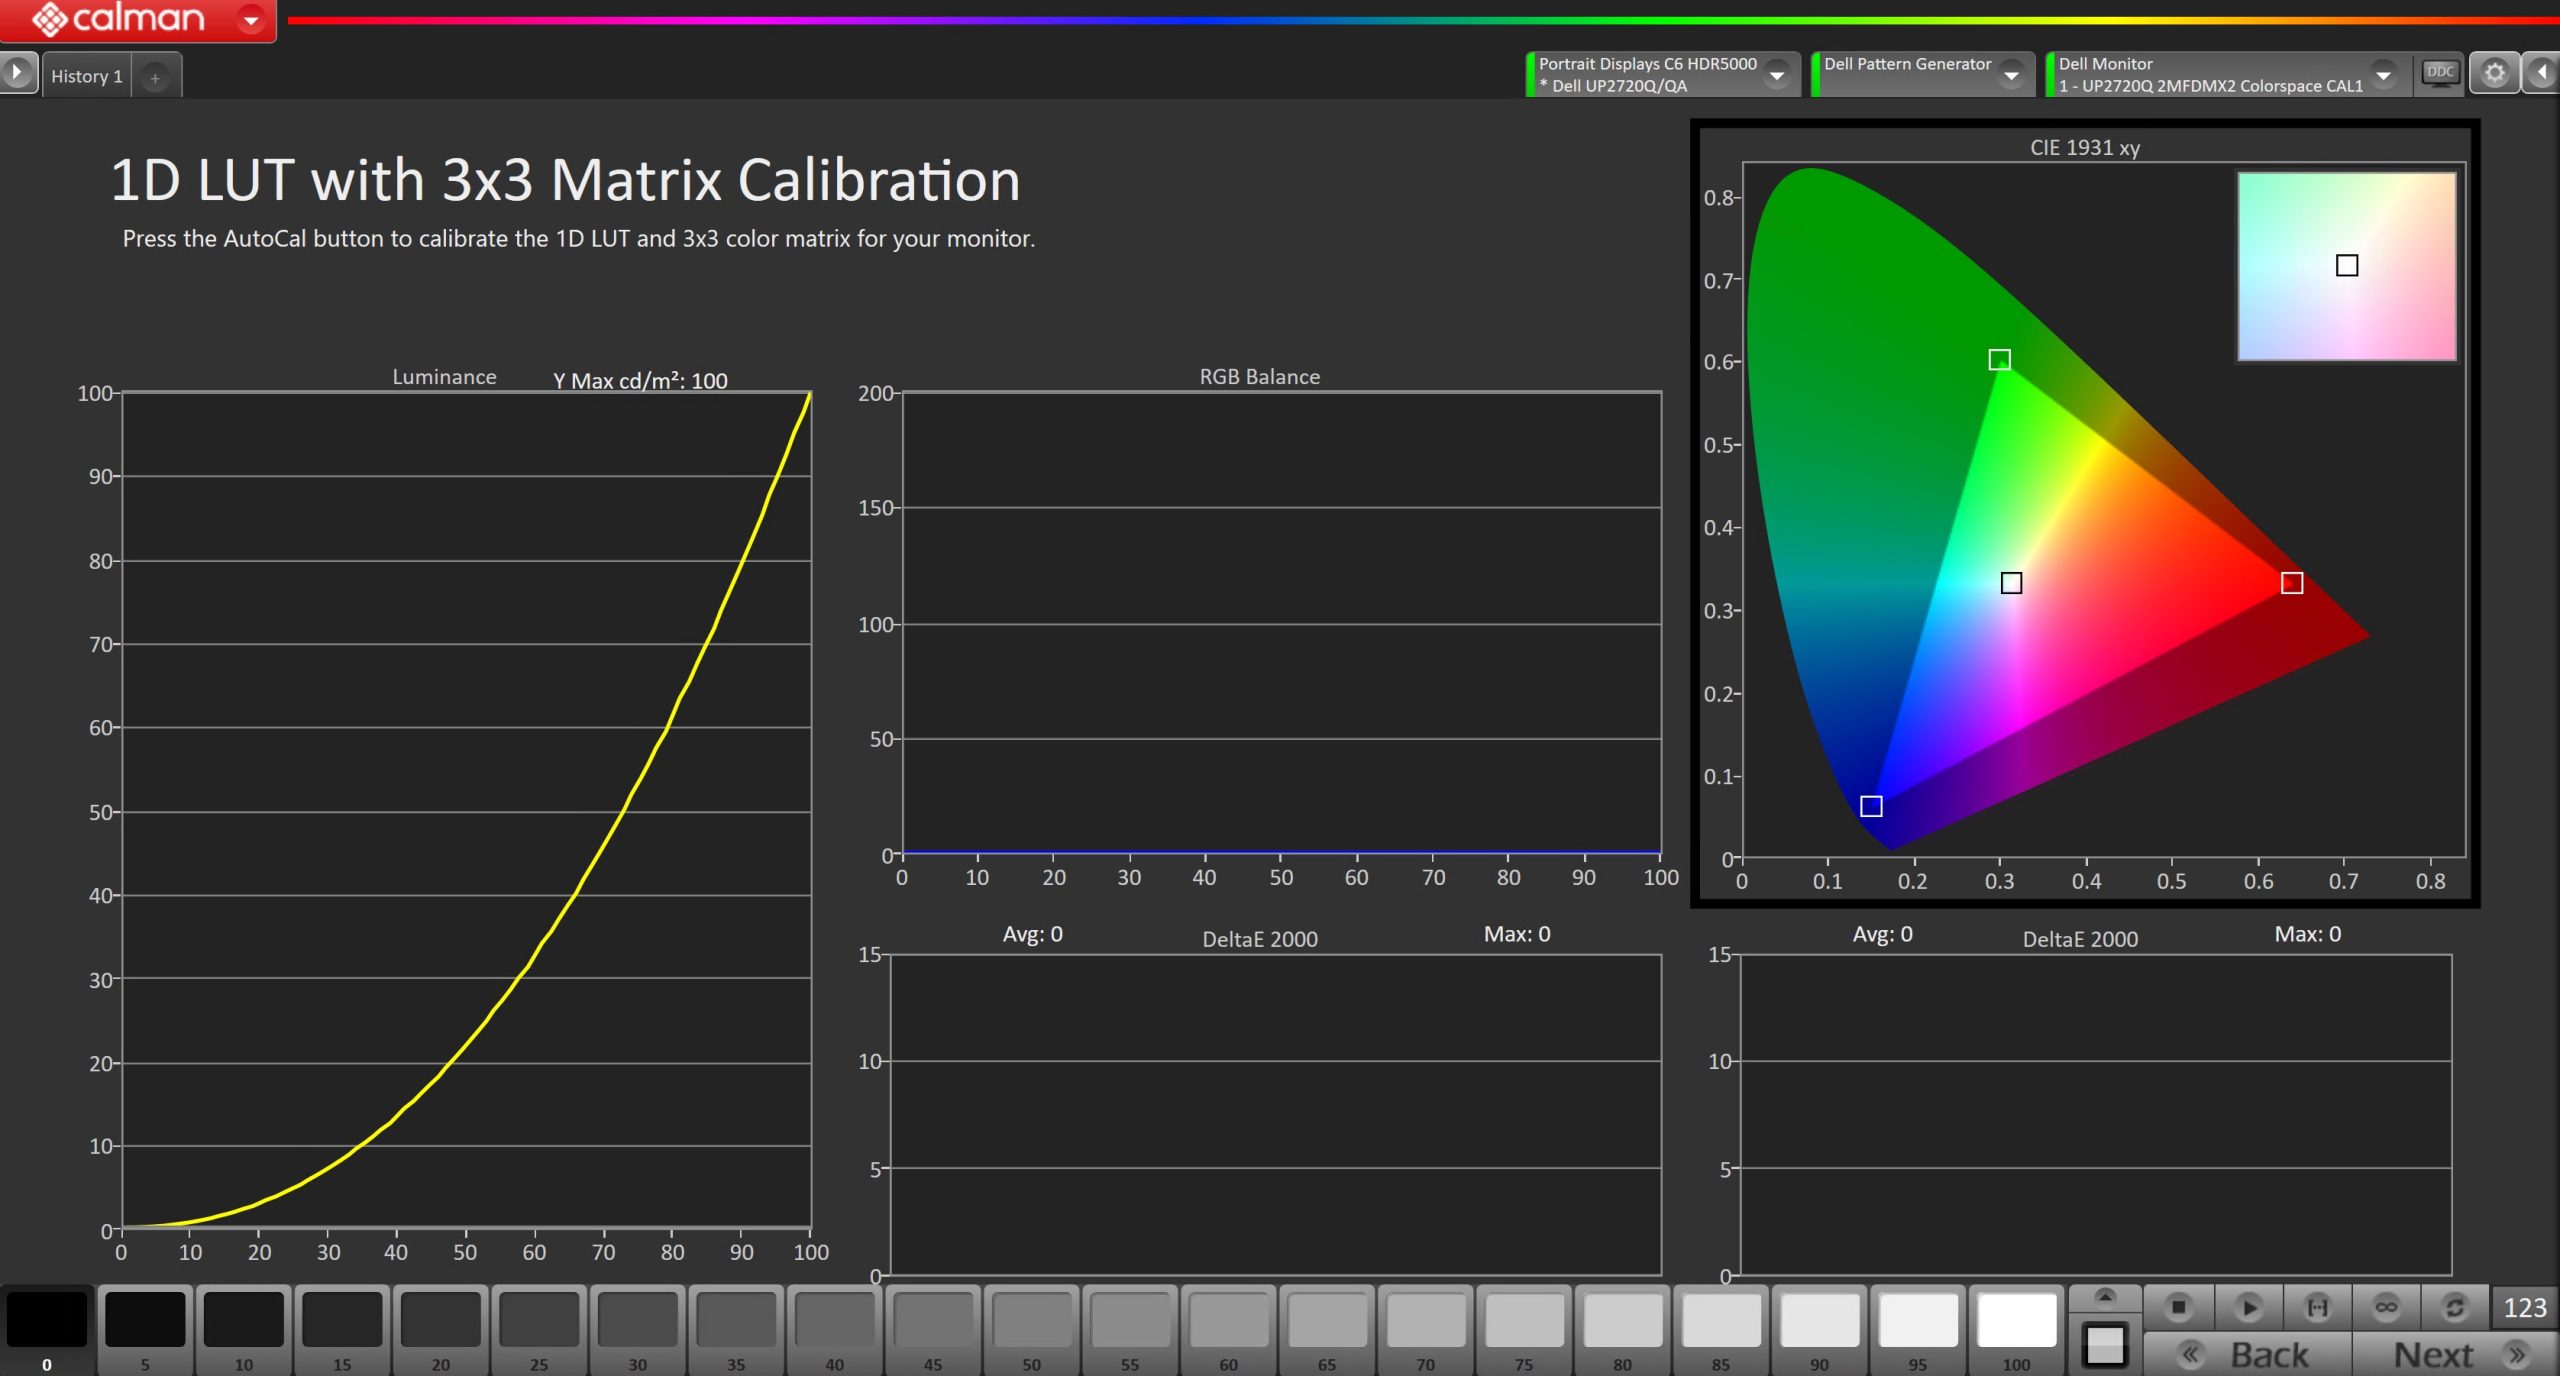Switch to the History 1 tab
Screen dimensions: 2560x1376
point(87,76)
